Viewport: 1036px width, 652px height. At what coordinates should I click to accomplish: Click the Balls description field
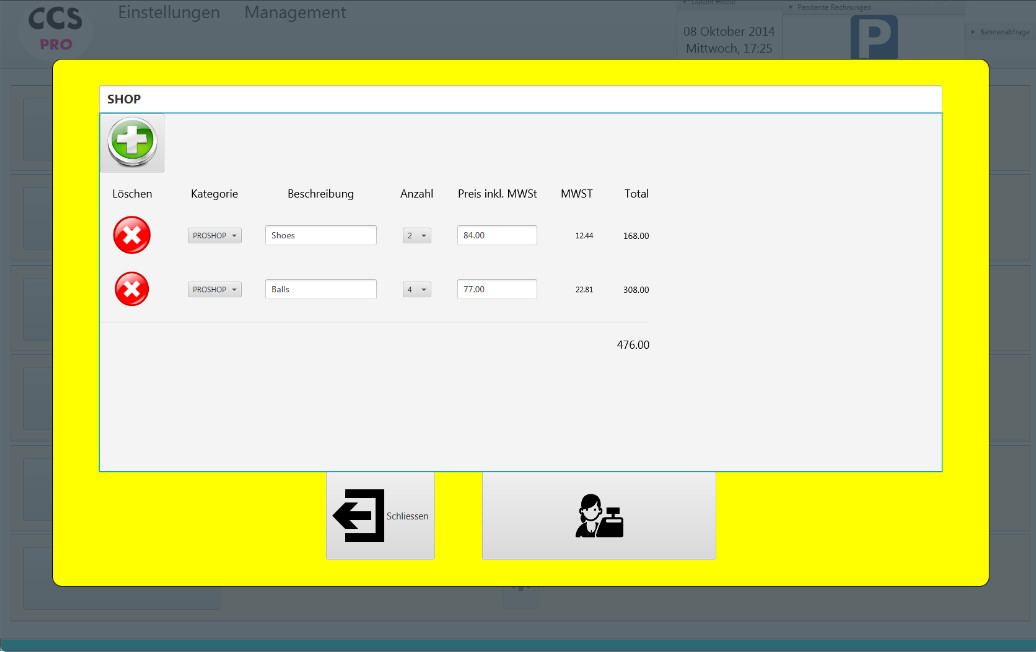tap(320, 290)
